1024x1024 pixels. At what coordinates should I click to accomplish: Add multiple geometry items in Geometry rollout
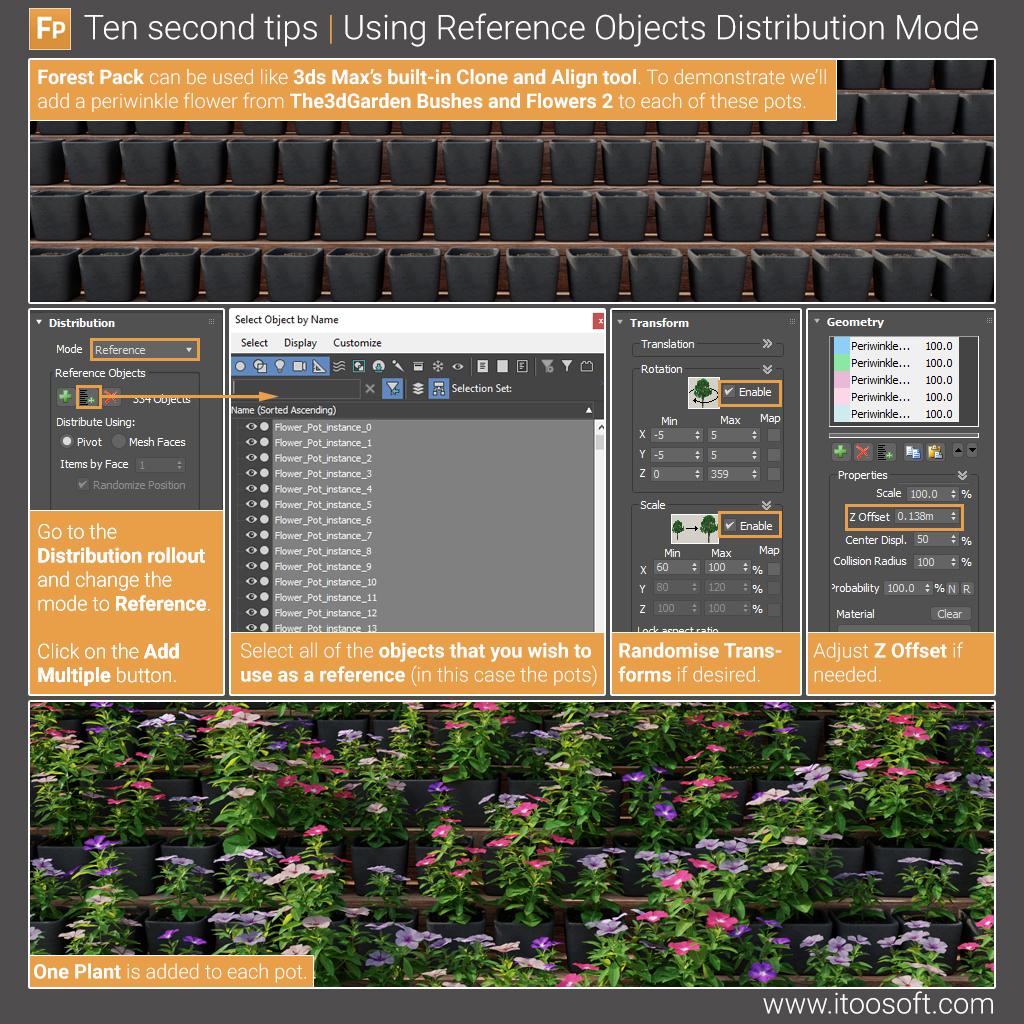pyautogui.click(x=885, y=451)
